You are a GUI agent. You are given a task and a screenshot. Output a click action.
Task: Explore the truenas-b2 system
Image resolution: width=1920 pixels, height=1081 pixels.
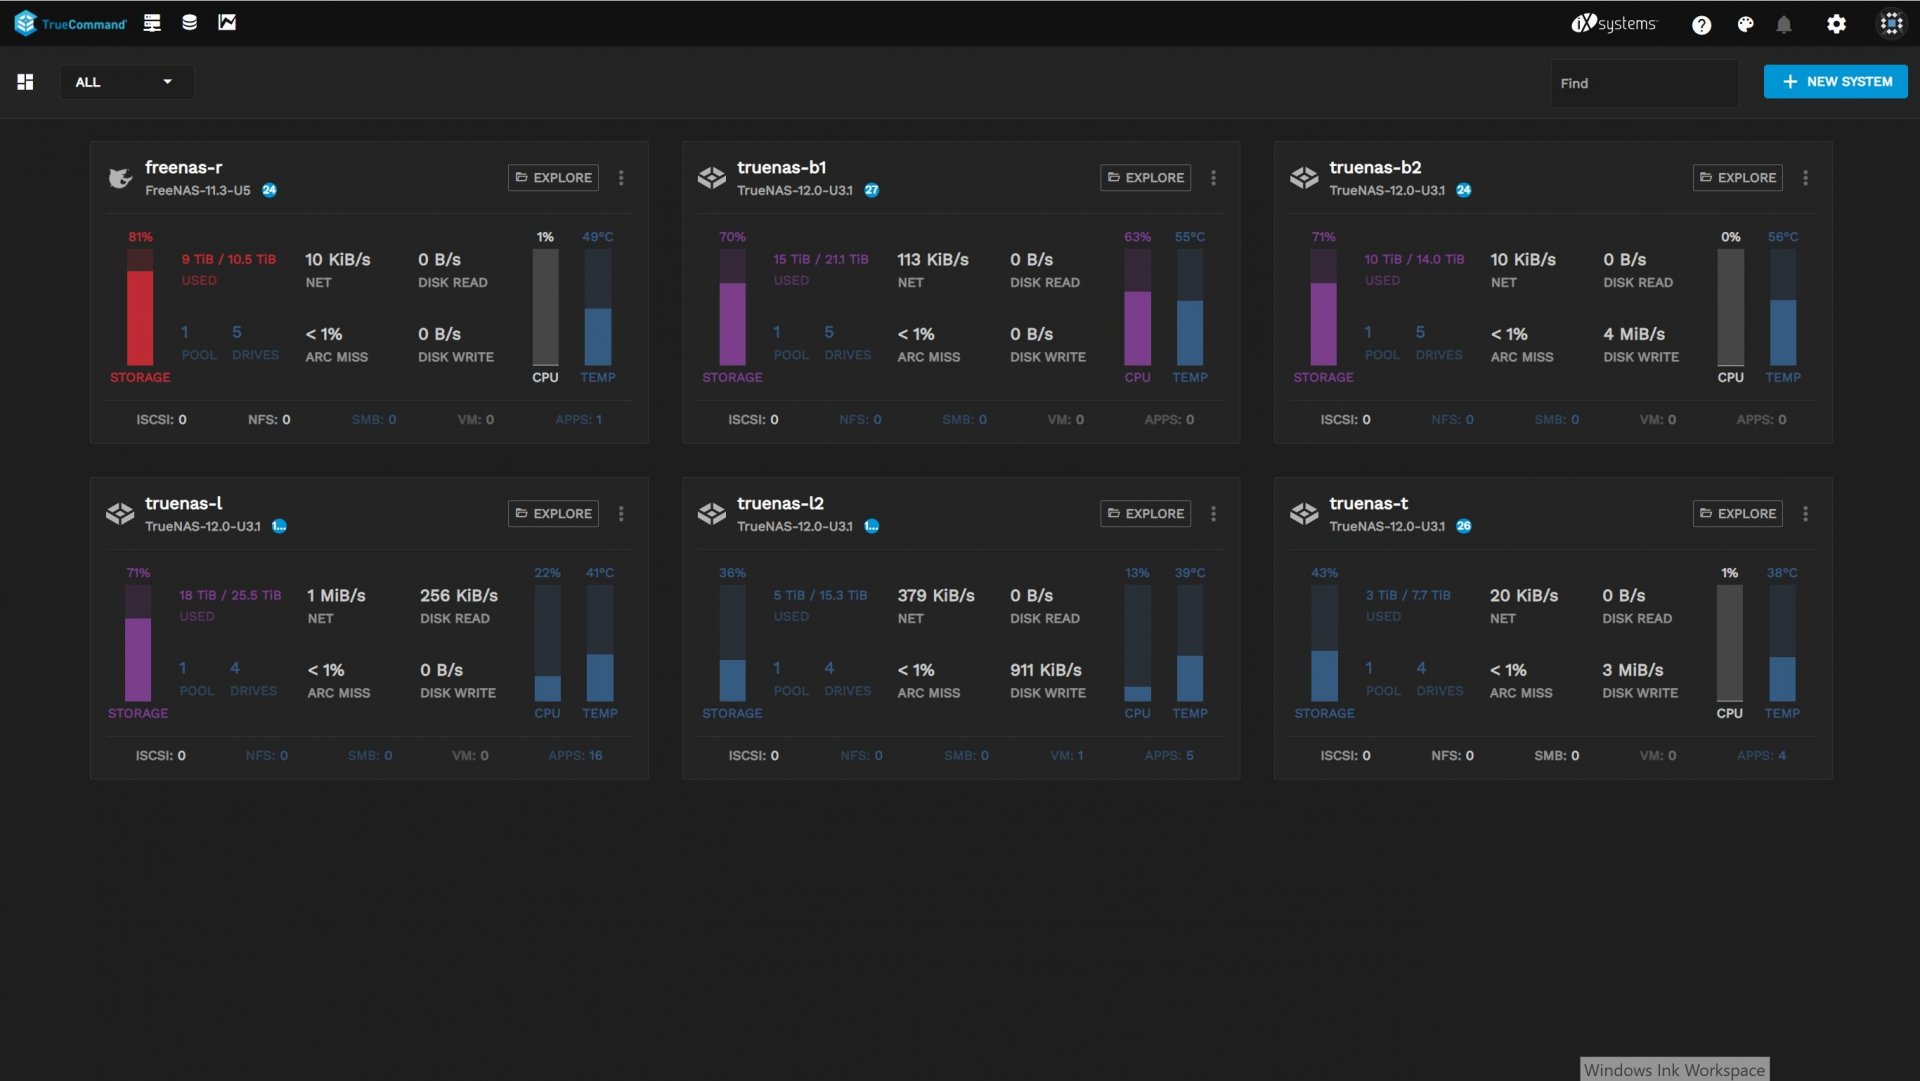[x=1738, y=177]
